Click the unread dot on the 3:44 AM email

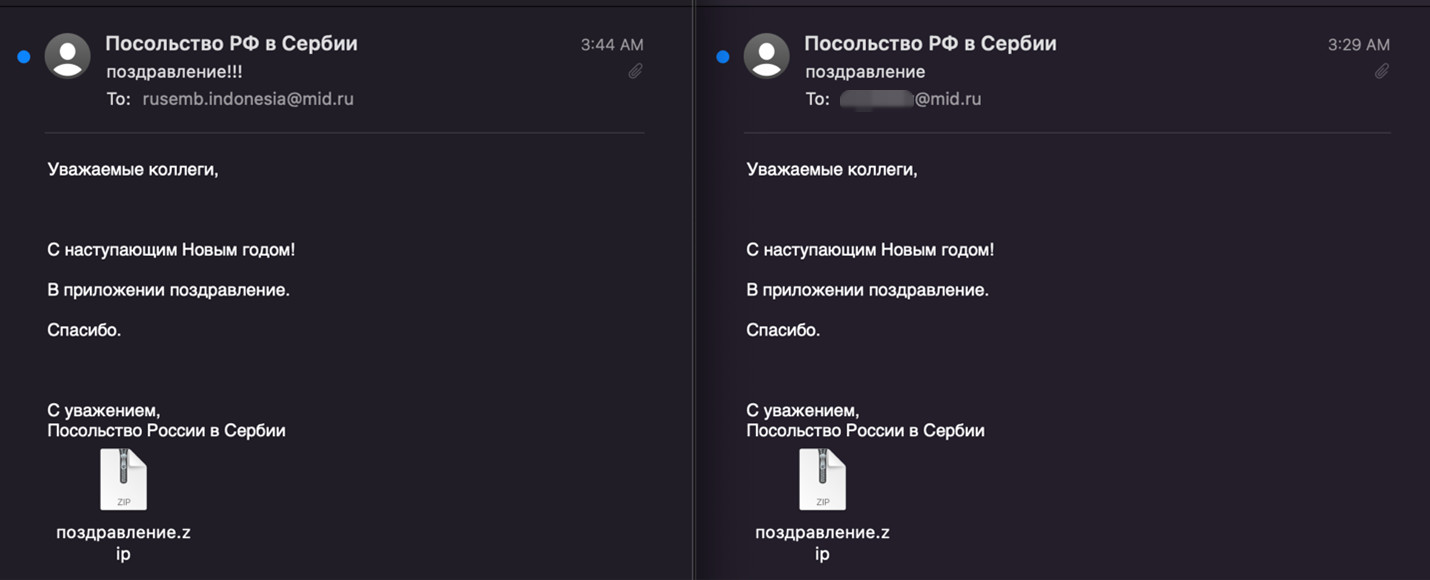(x=24, y=57)
